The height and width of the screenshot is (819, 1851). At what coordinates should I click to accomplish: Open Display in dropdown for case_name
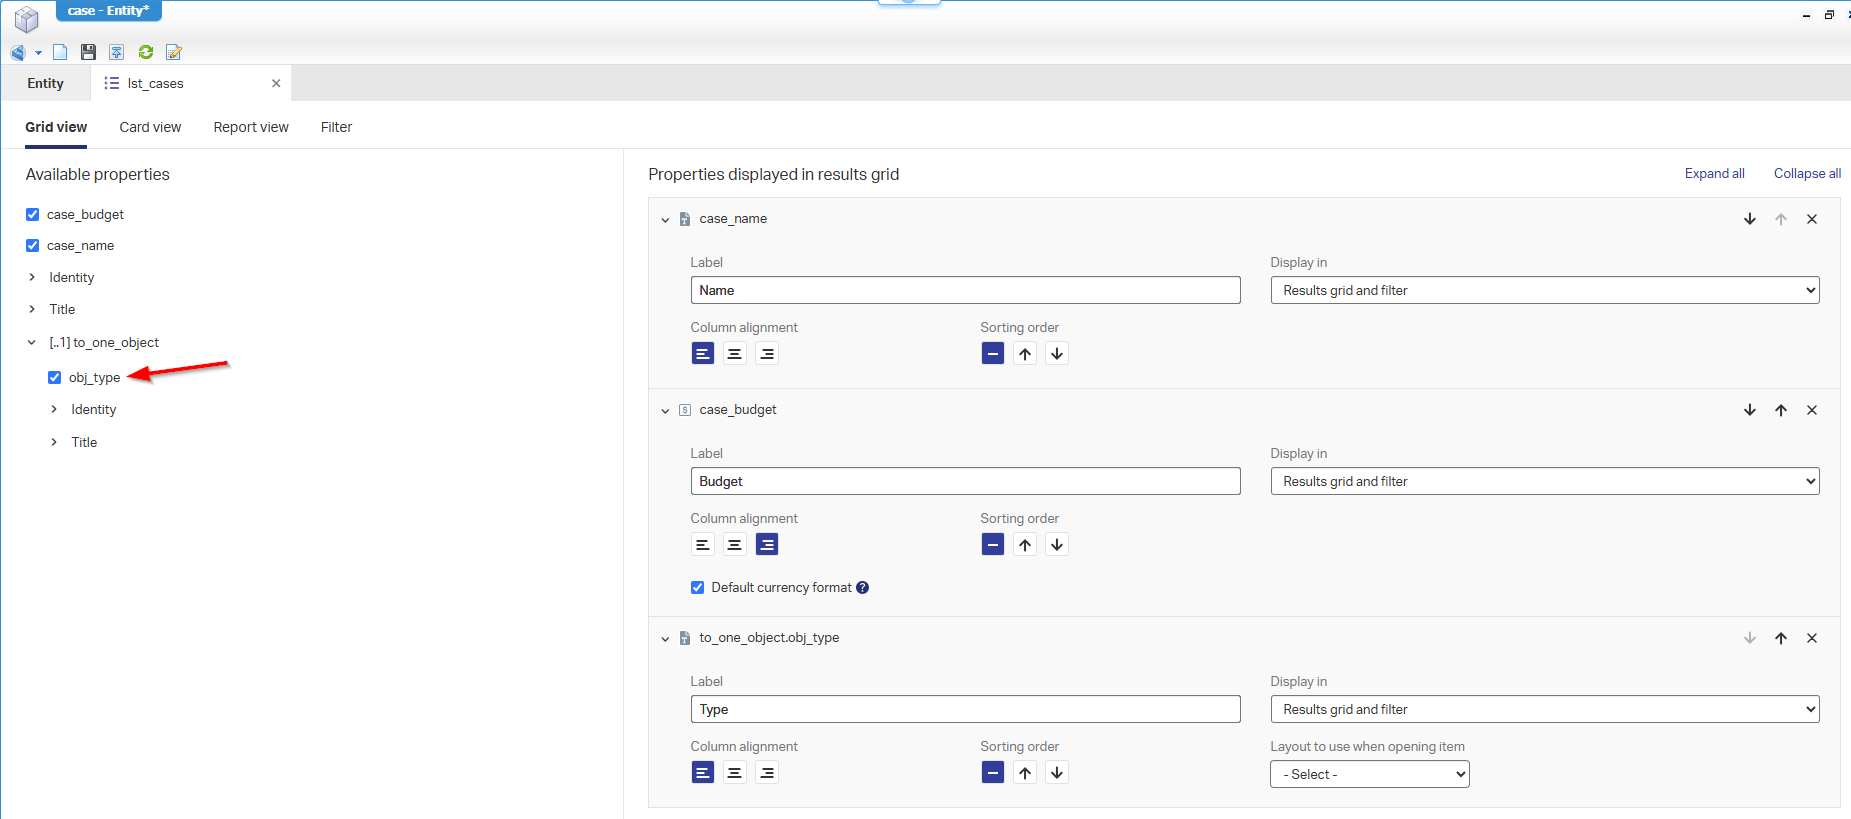(x=1544, y=291)
